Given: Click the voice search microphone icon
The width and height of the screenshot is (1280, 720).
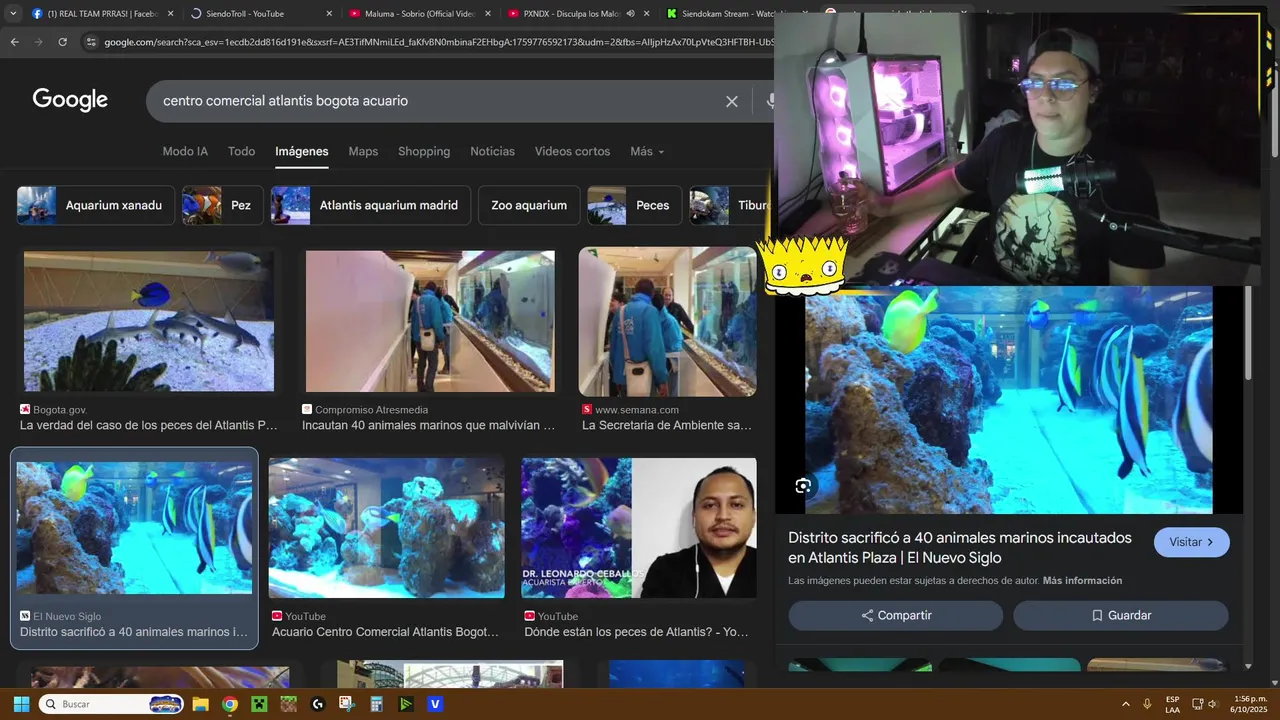Looking at the screenshot, I should coord(770,101).
